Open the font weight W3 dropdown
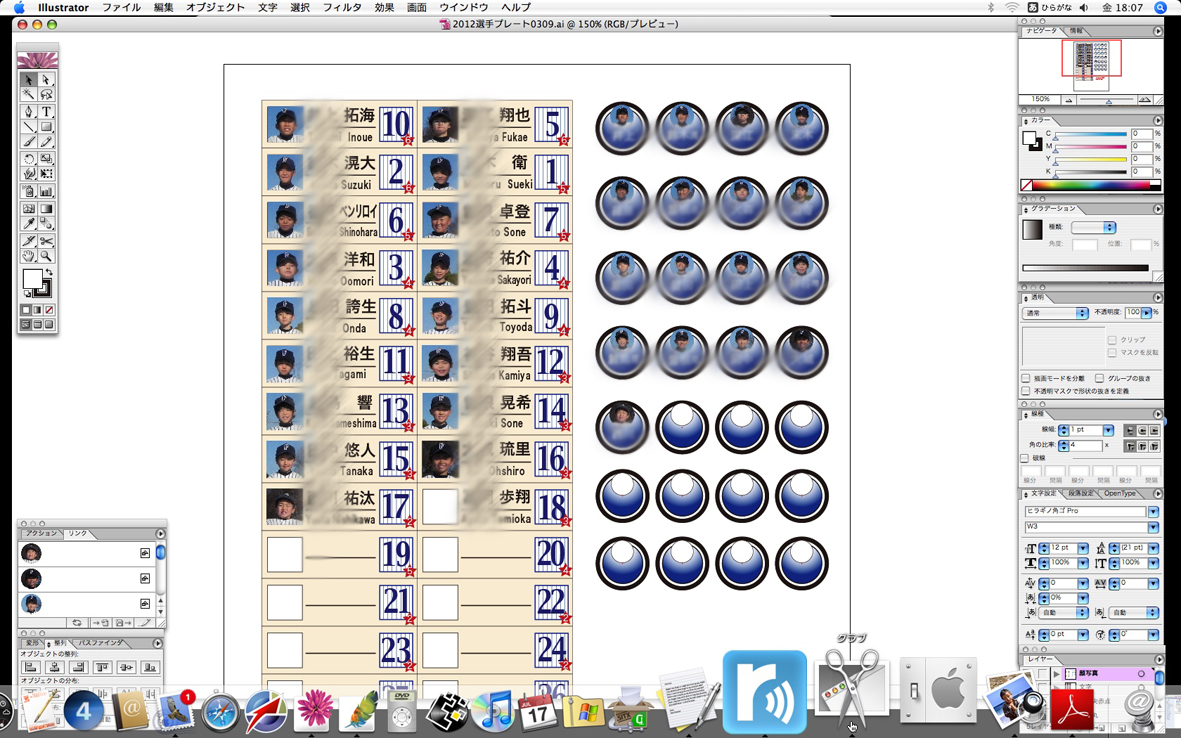 tap(1153, 527)
